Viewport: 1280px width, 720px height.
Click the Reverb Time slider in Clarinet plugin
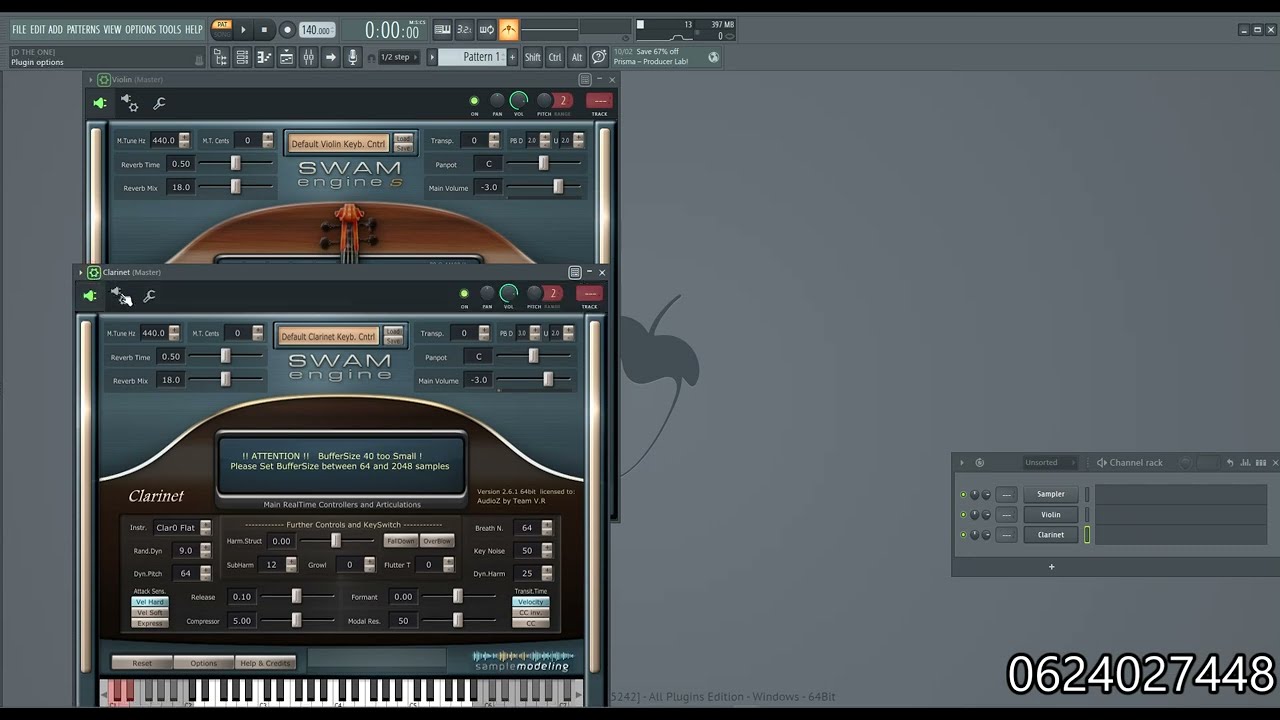pyautogui.click(x=226, y=356)
